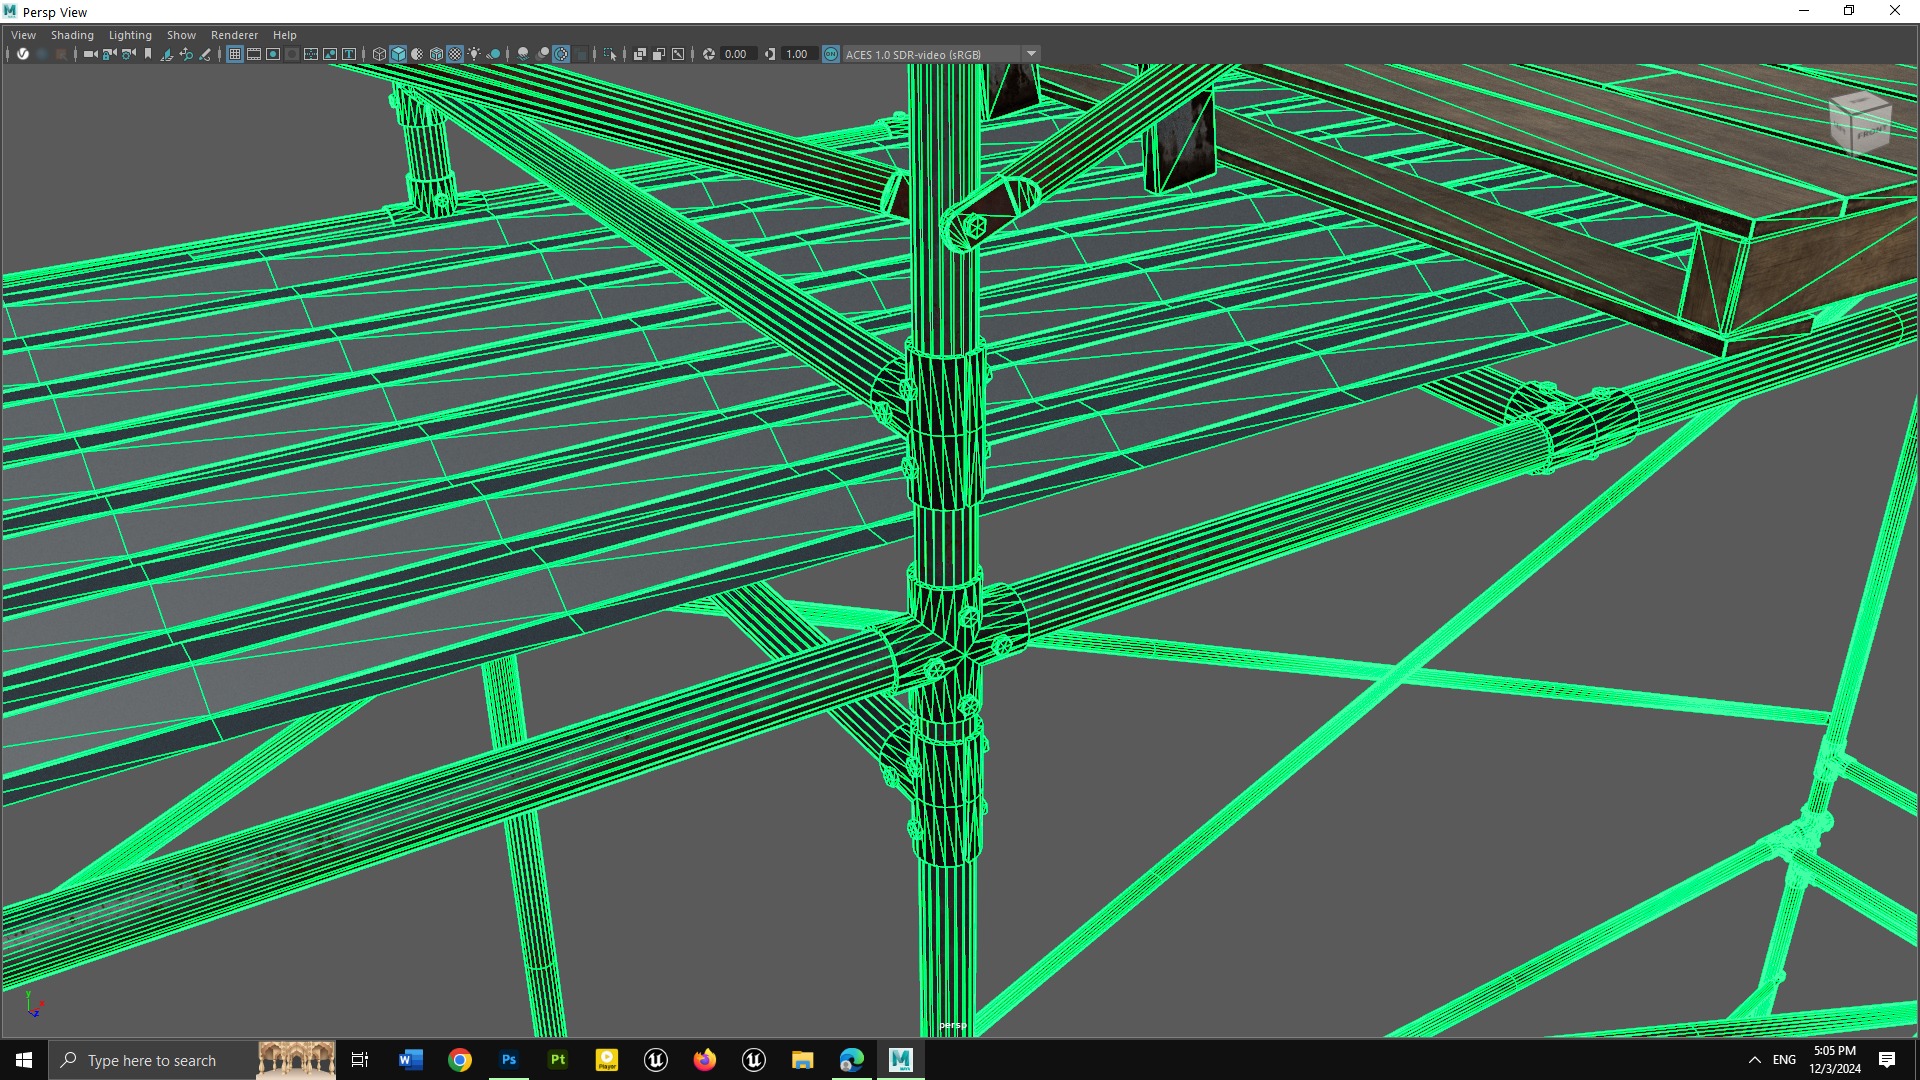1920x1080 pixels.
Task: Toggle Wireframe on Shaded icon
Action: pos(436,54)
